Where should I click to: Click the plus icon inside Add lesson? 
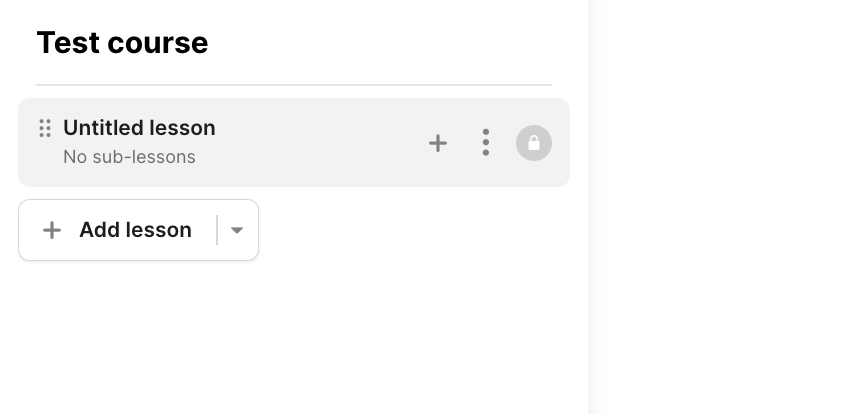tap(52, 230)
